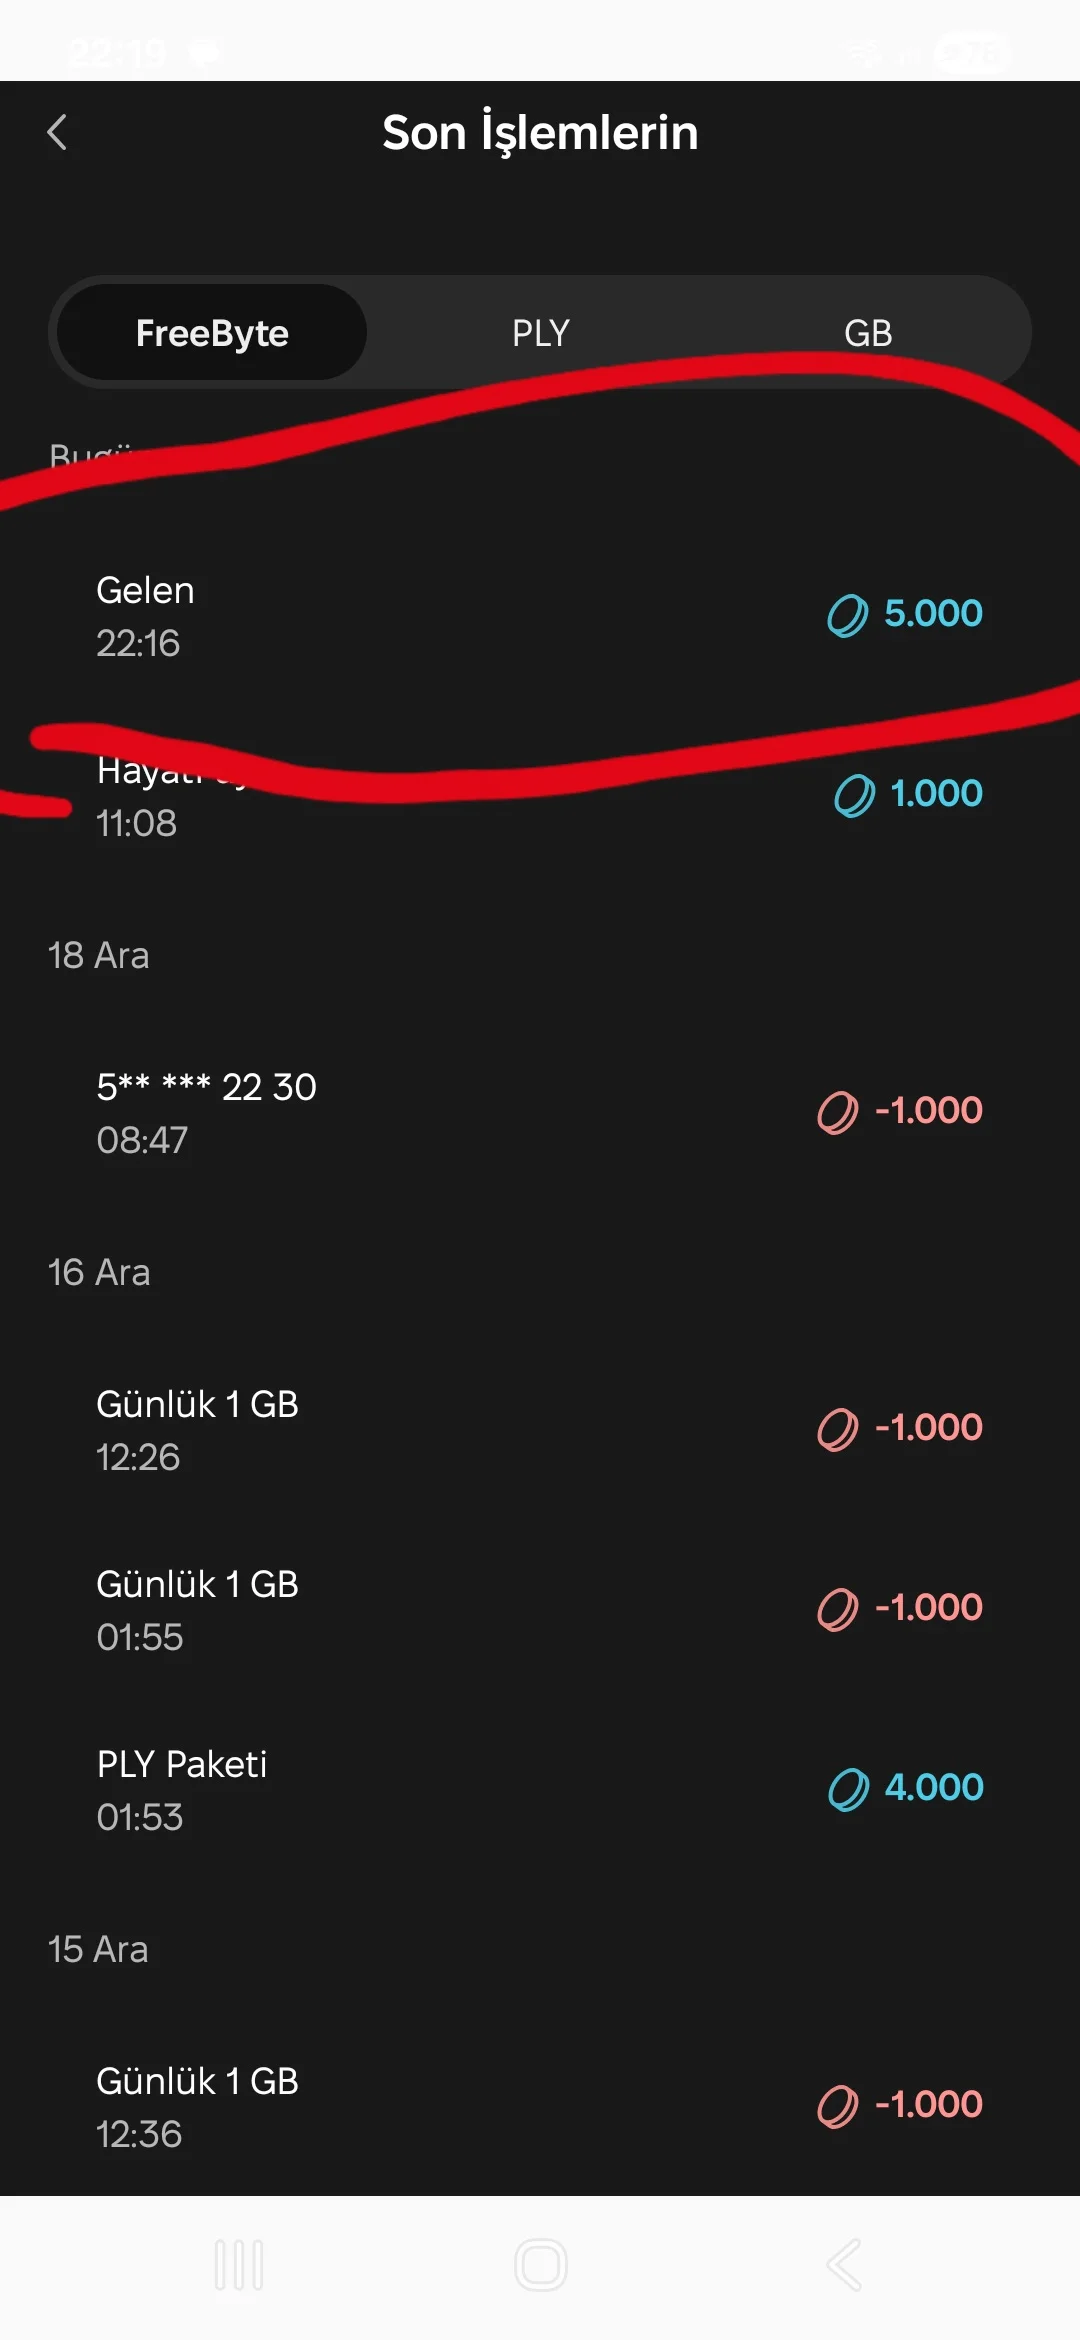Select the FreeByte tab

(x=212, y=333)
